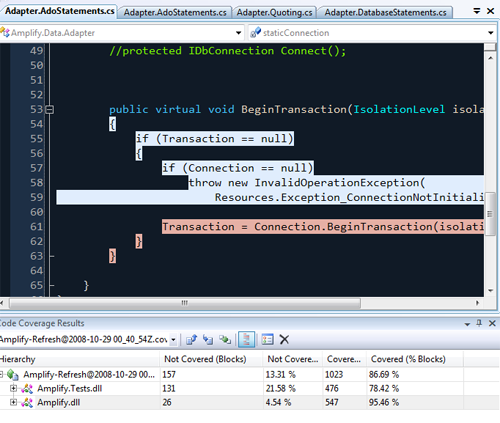
Task: Sort by the Covere... blocks column header
Action: (x=345, y=359)
